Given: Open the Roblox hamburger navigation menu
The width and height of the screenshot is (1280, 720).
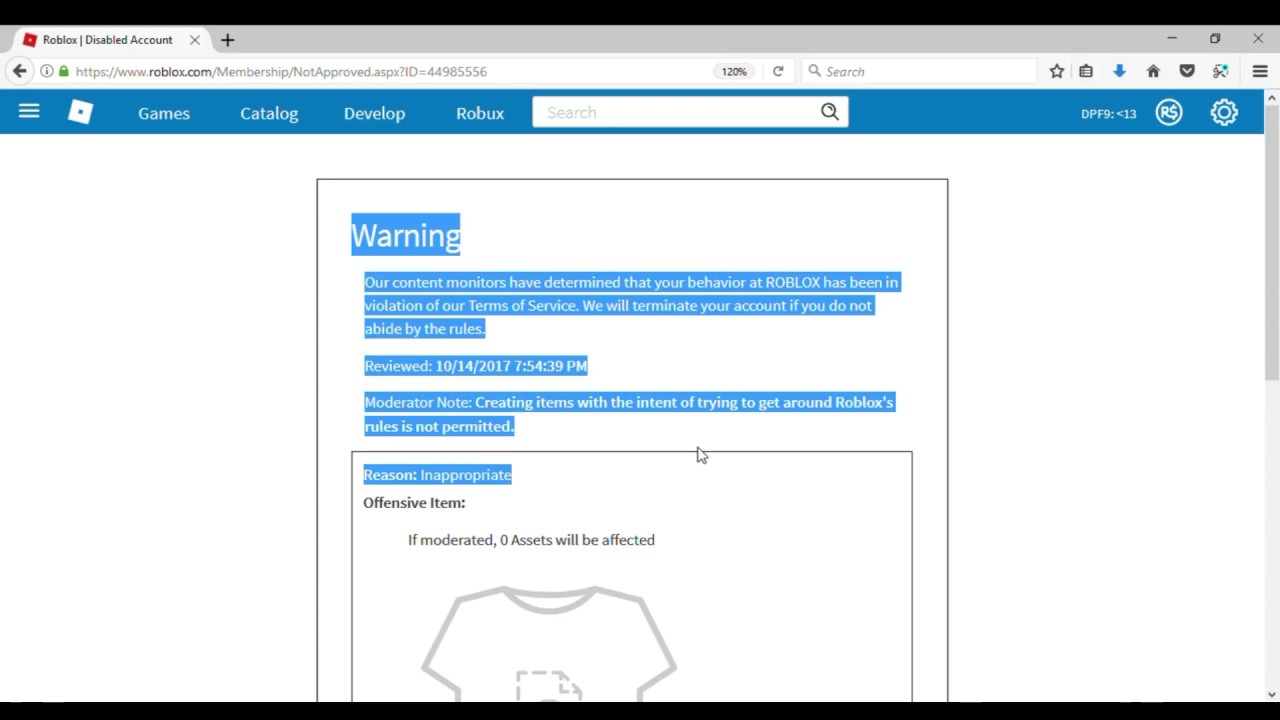Looking at the screenshot, I should tap(29, 112).
